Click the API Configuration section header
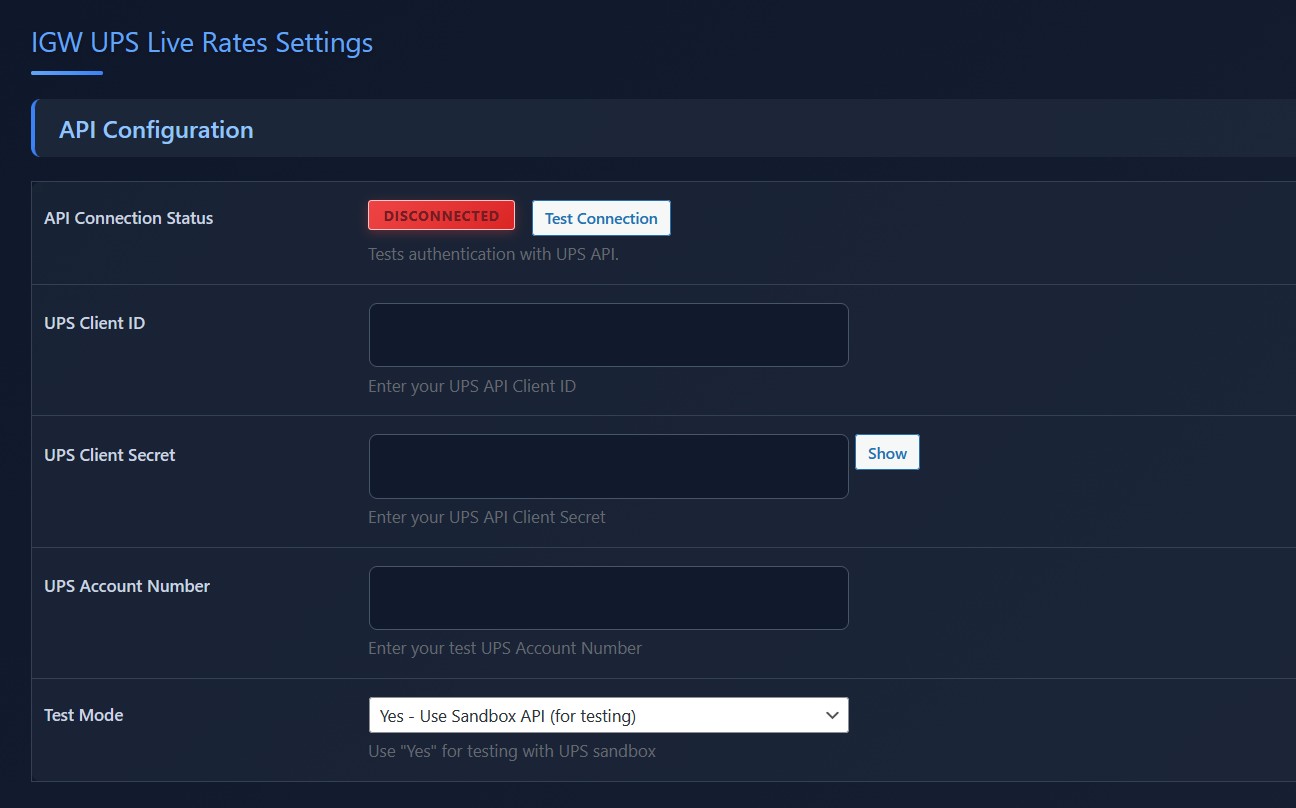 (156, 130)
